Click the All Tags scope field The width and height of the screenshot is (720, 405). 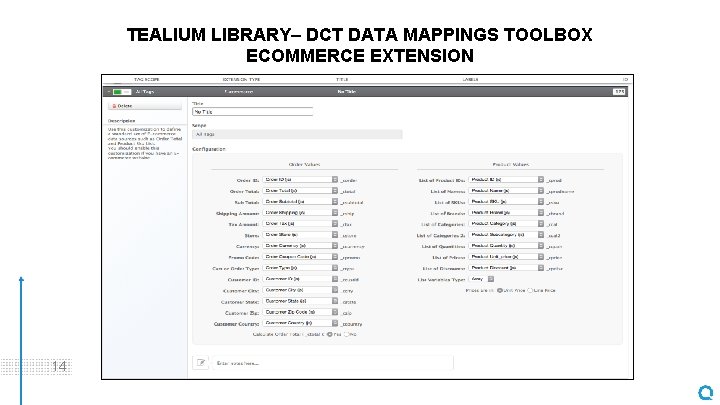(x=297, y=134)
